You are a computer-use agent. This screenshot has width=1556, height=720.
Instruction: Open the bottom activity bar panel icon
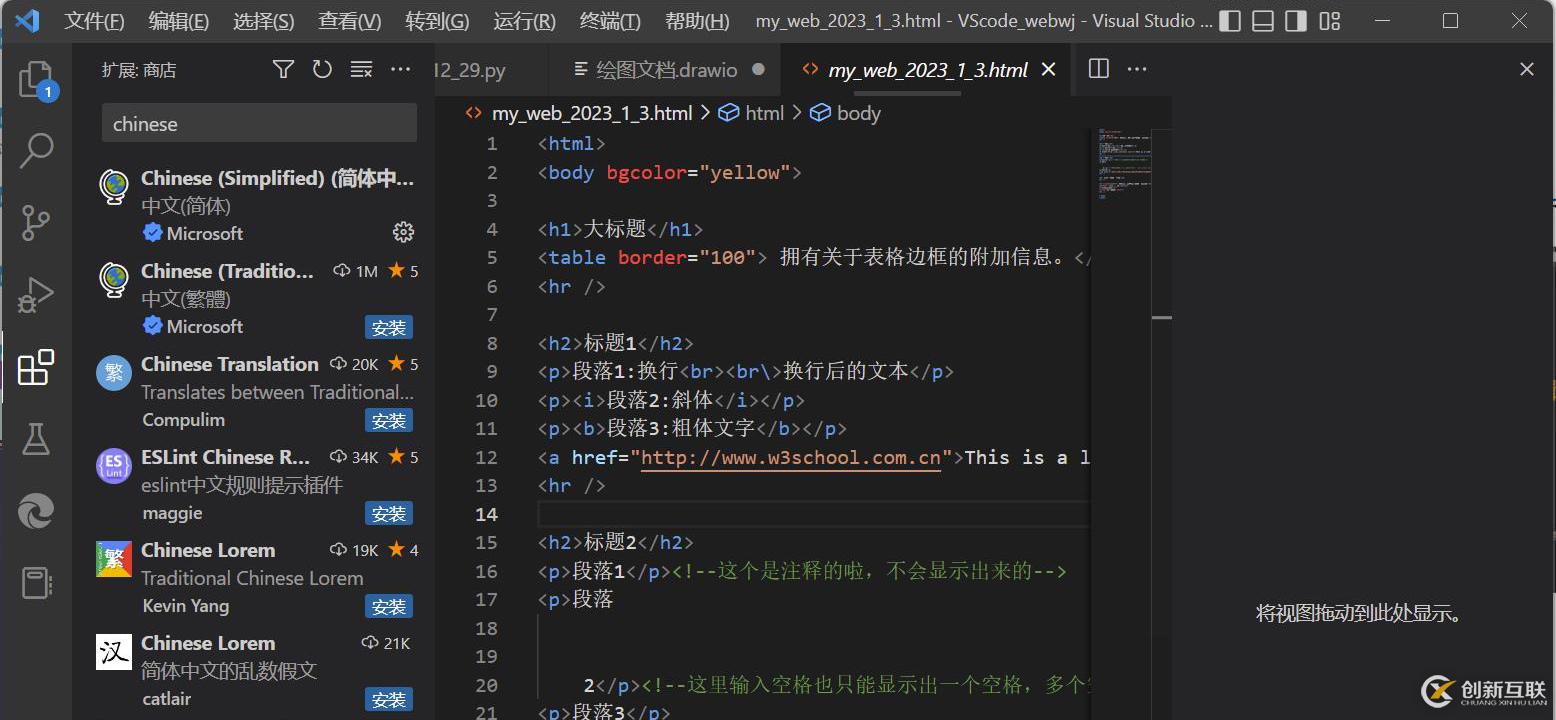click(x=36, y=583)
